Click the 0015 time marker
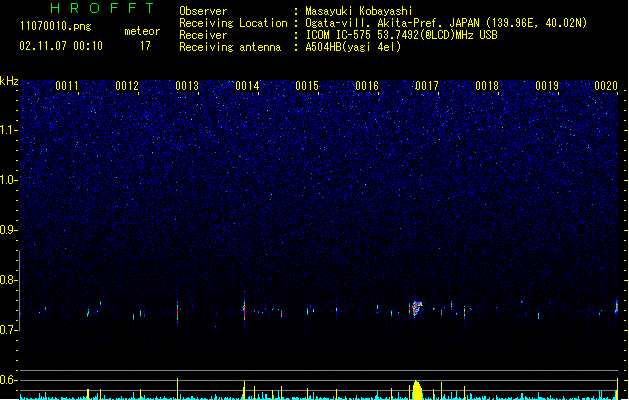 click(307, 86)
